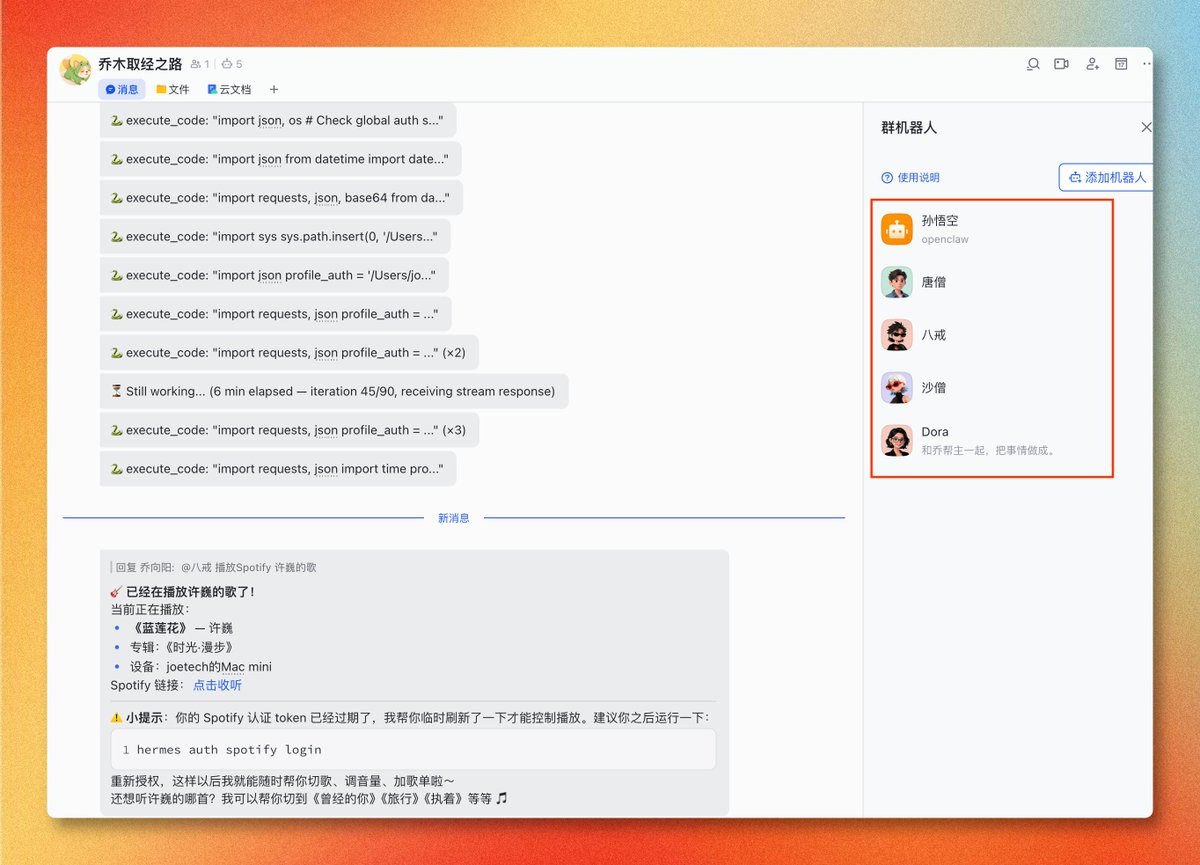The height and width of the screenshot is (865, 1200).
Task: Switch to the 云文档 tab
Action: (x=229, y=89)
